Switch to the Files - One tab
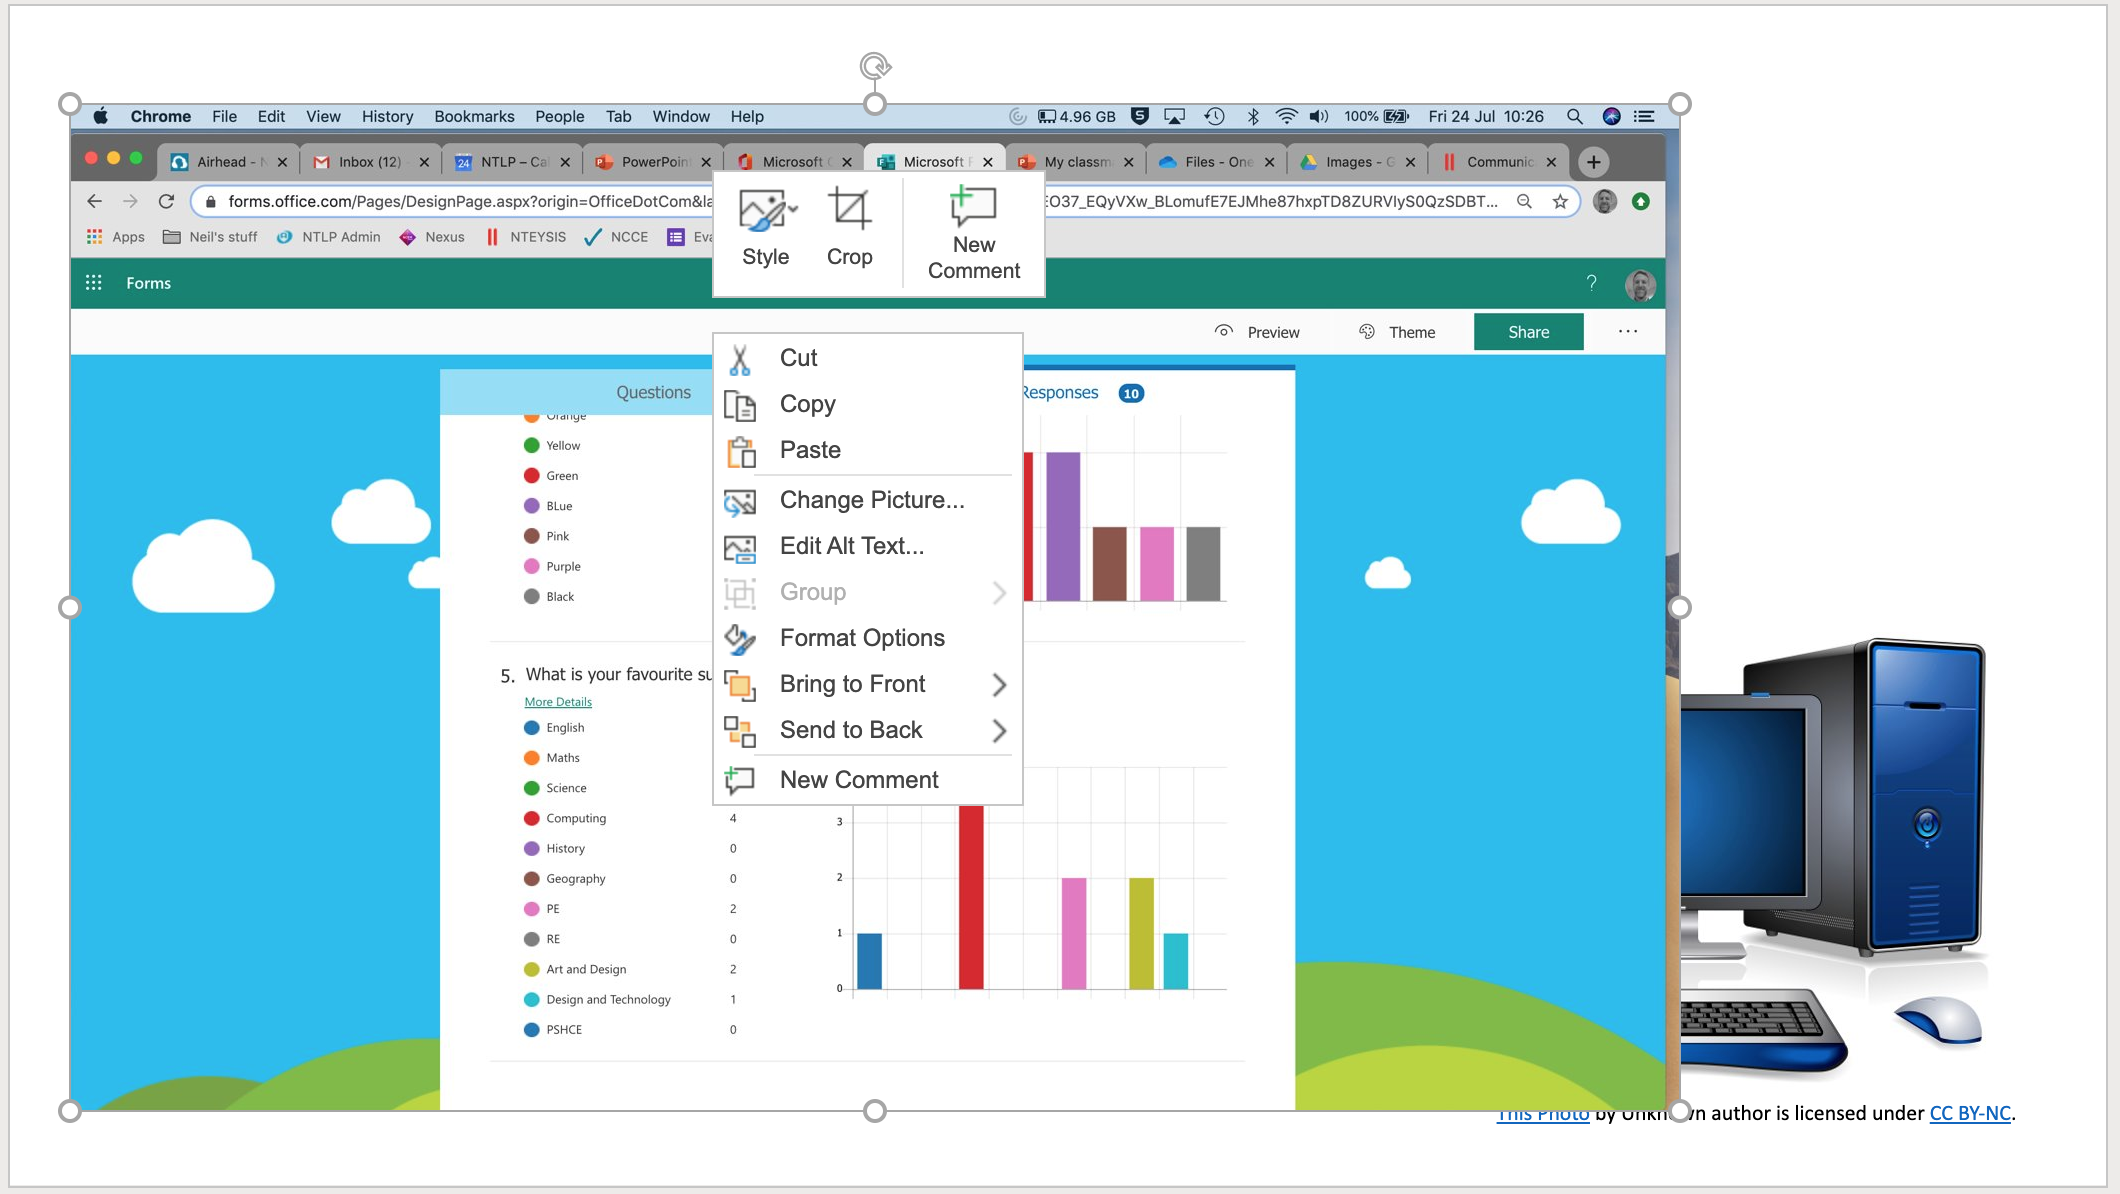Image resolution: width=2120 pixels, height=1194 pixels. [x=1217, y=162]
